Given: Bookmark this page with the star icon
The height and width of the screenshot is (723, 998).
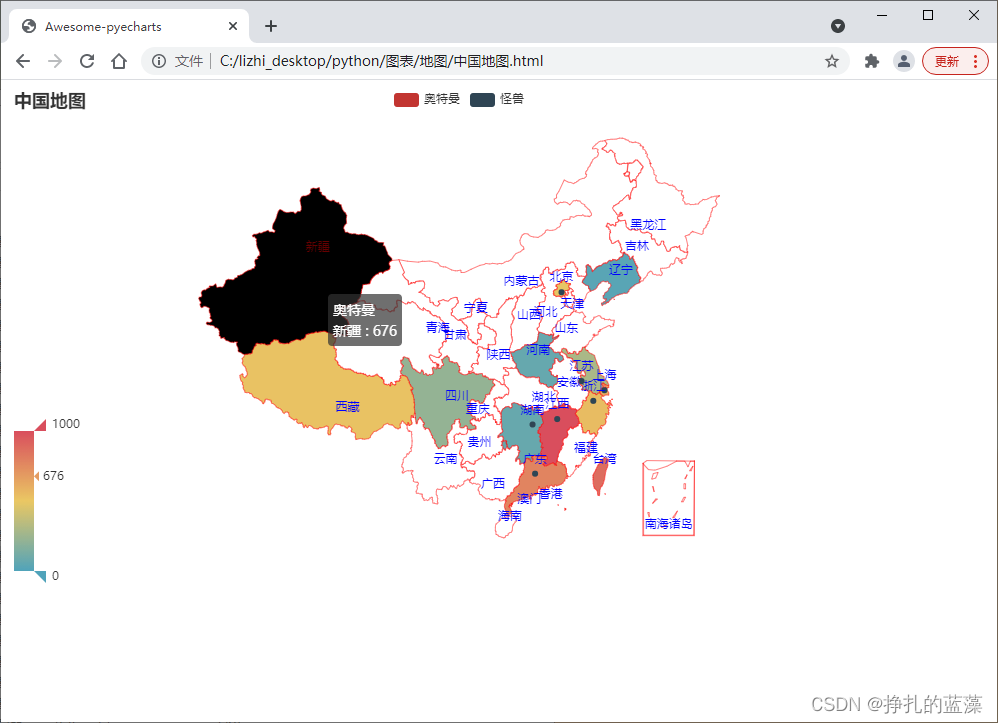Looking at the screenshot, I should [831, 61].
